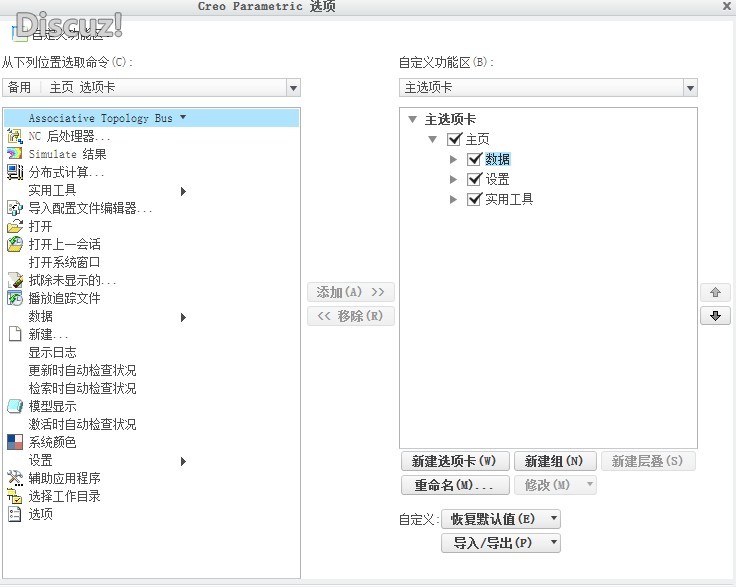Close the Creo Parametric 选项 dialog
This screenshot has height=587, width=736.
(x=726, y=6)
